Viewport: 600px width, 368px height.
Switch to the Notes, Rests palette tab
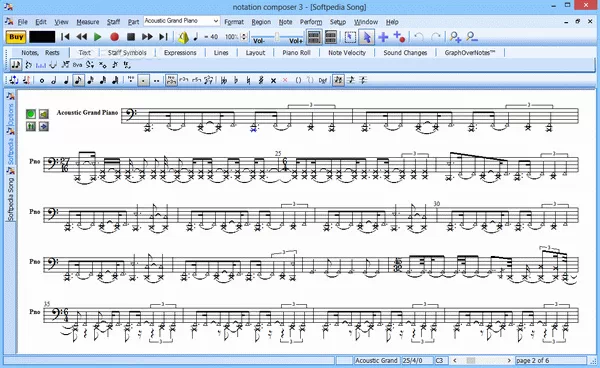coord(40,53)
